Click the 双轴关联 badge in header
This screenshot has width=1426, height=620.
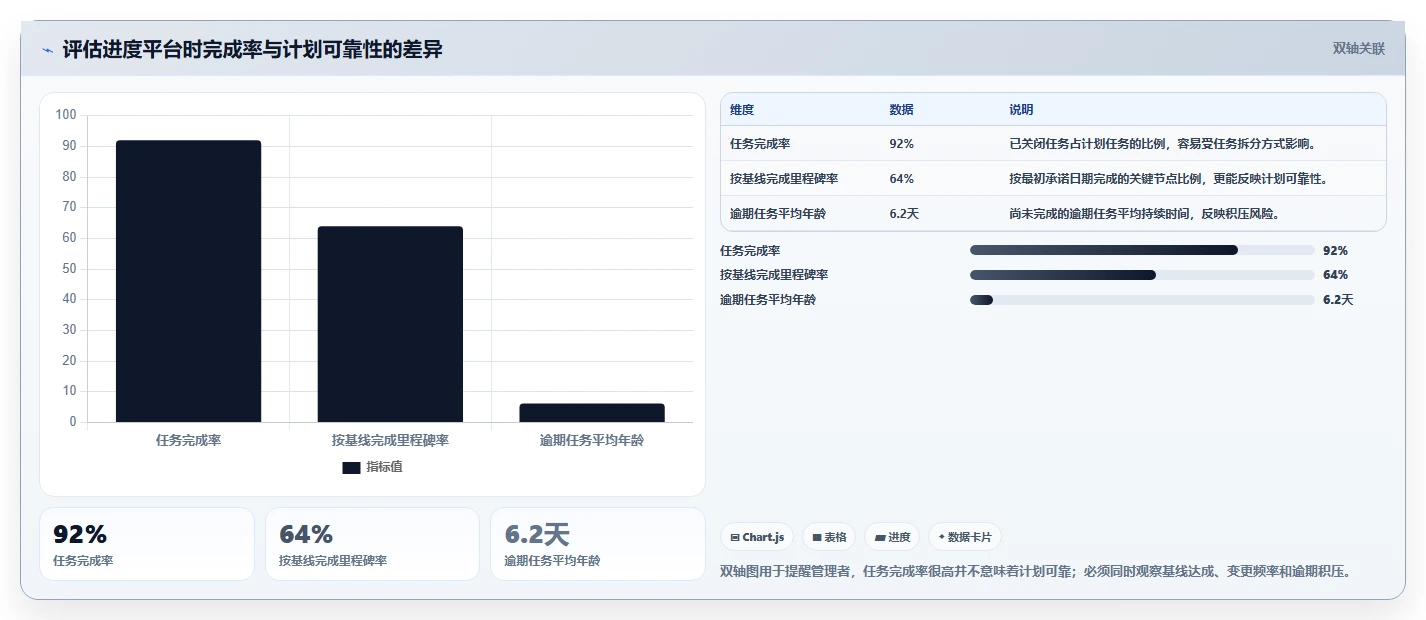click(1359, 49)
